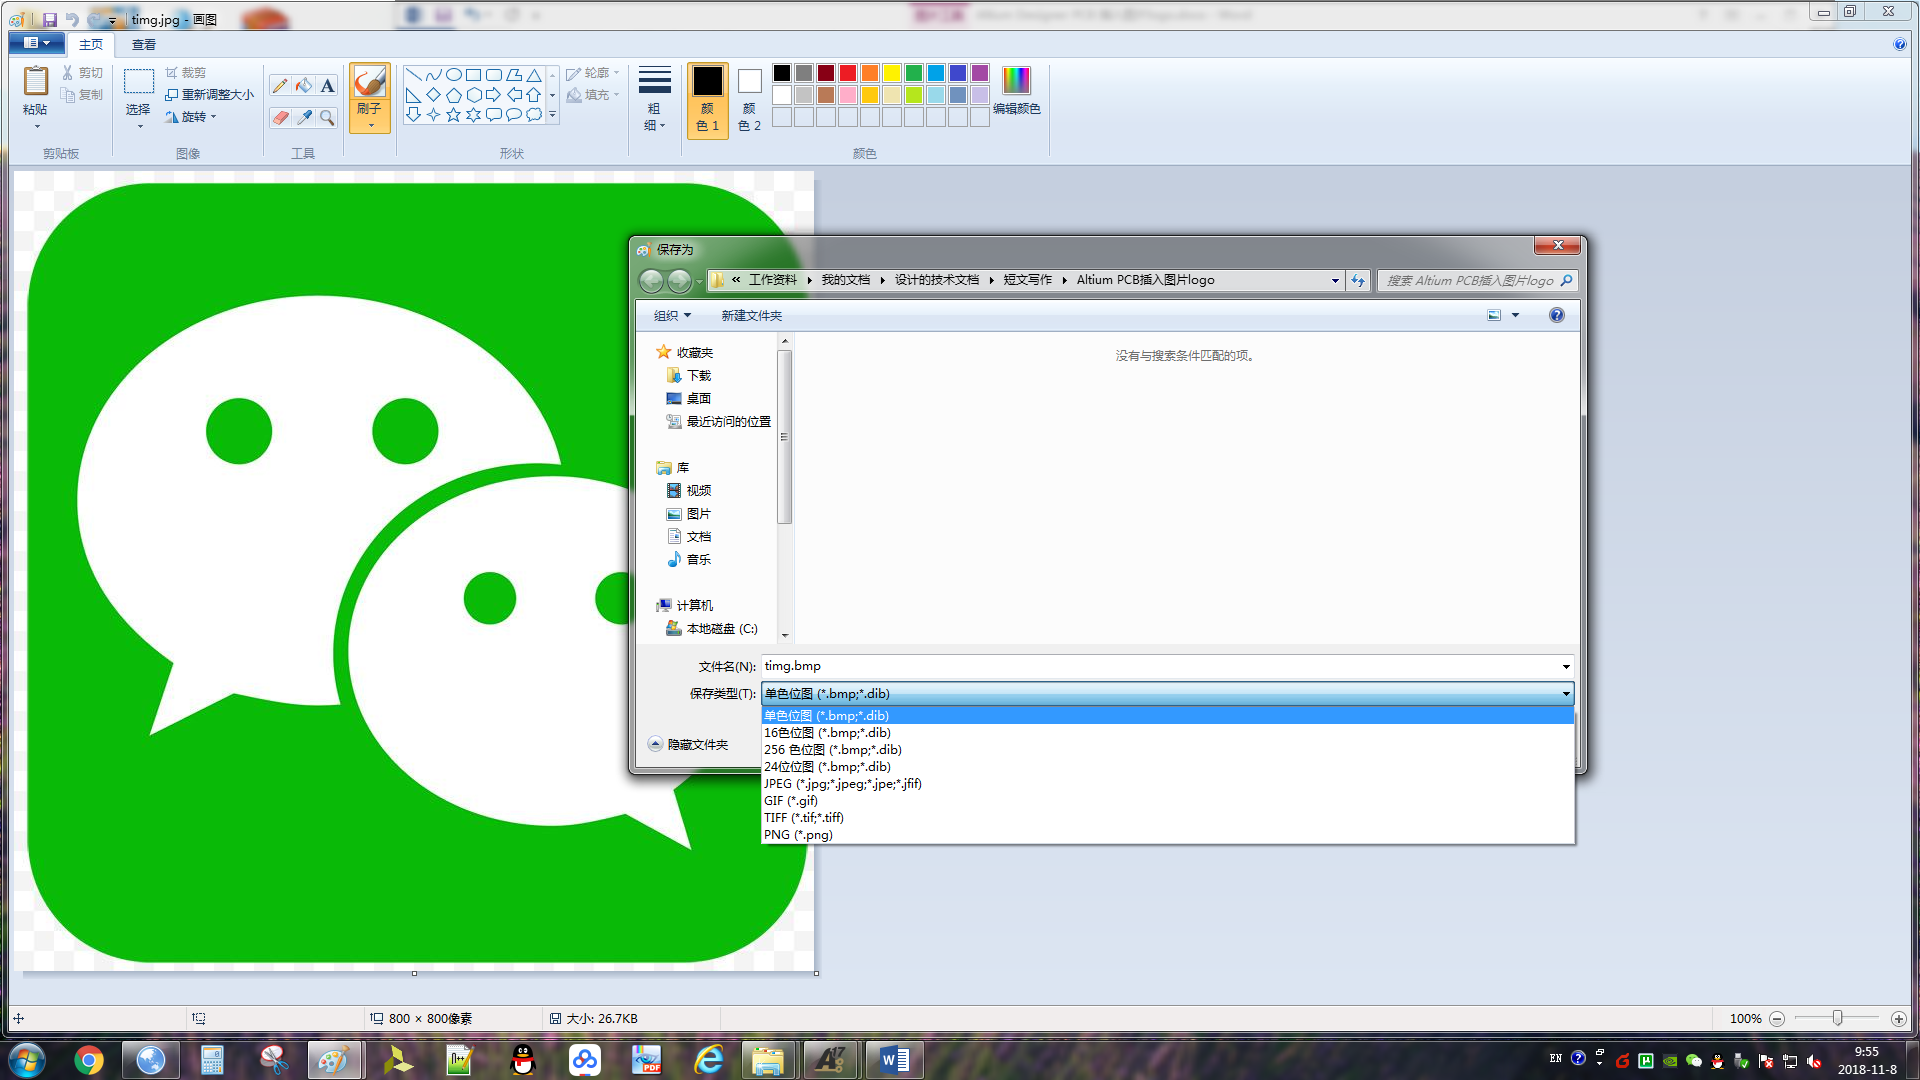Image resolution: width=1920 pixels, height=1080 pixels.
Task: Select the Pencil tool in Paint
Action: (280, 86)
